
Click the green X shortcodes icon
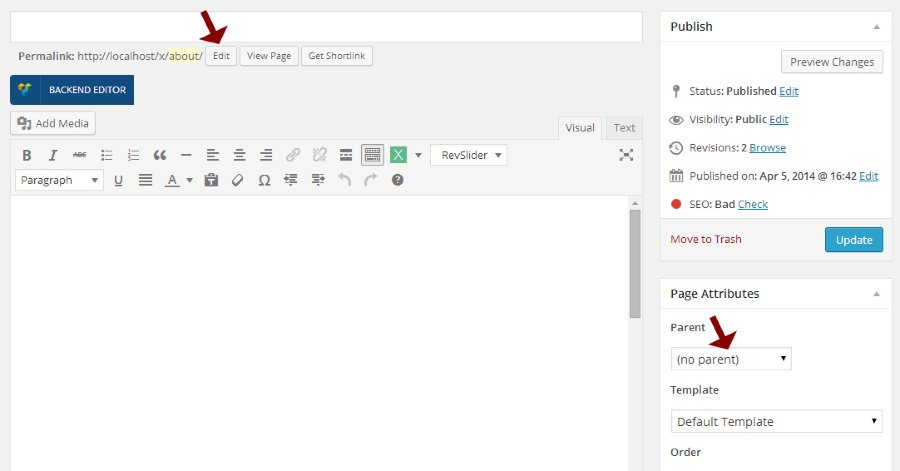click(398, 155)
